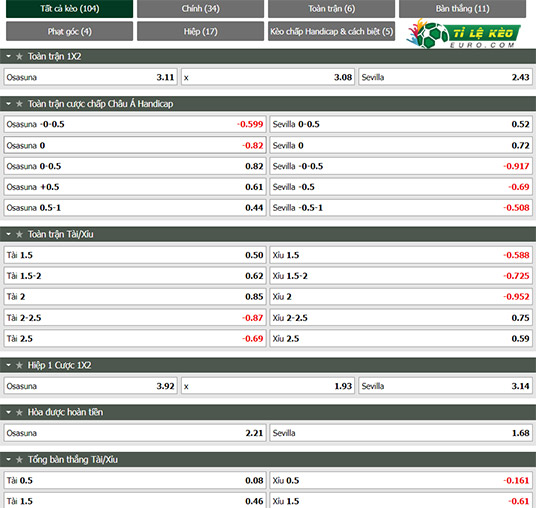536x508 pixels.
Task: Open the Phạt góc (4) tab
Action: pos(69,31)
